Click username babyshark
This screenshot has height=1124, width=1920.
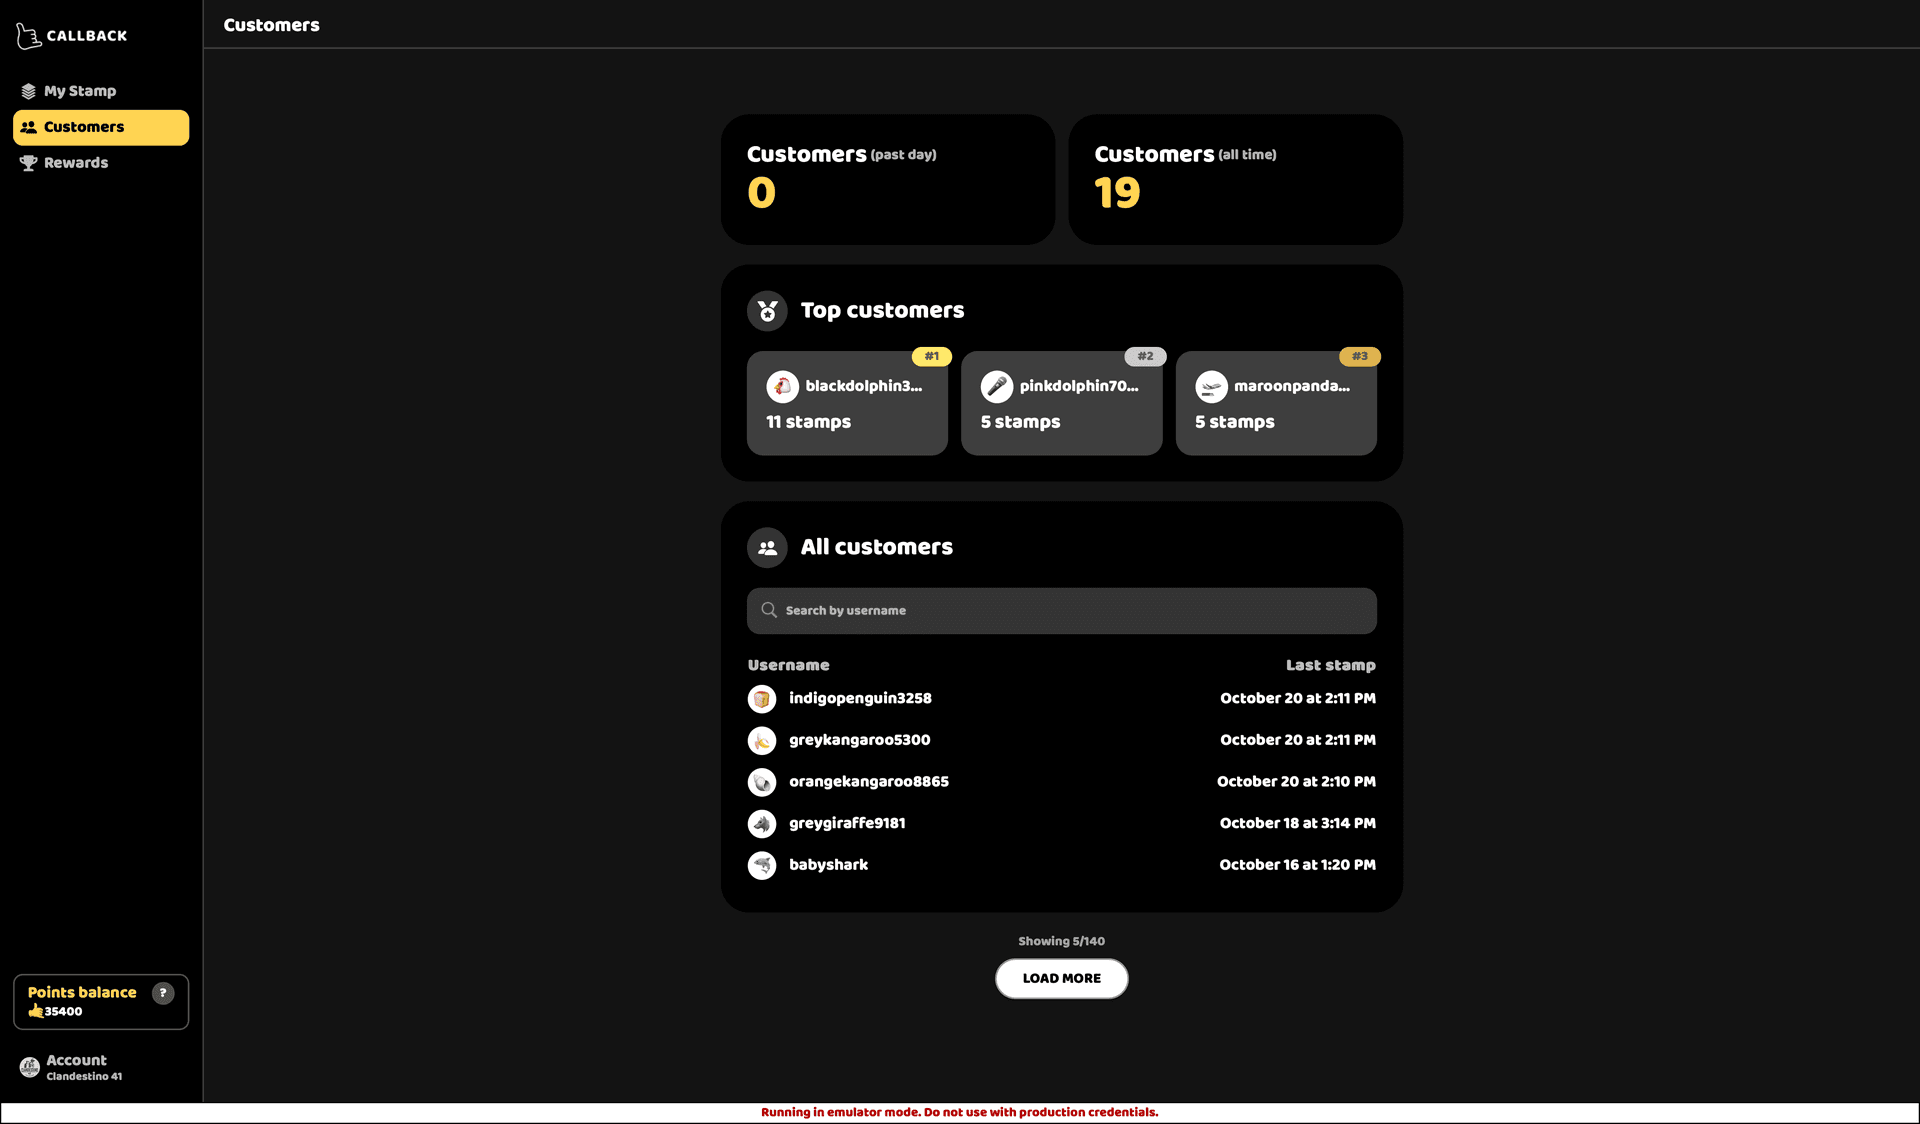point(828,865)
